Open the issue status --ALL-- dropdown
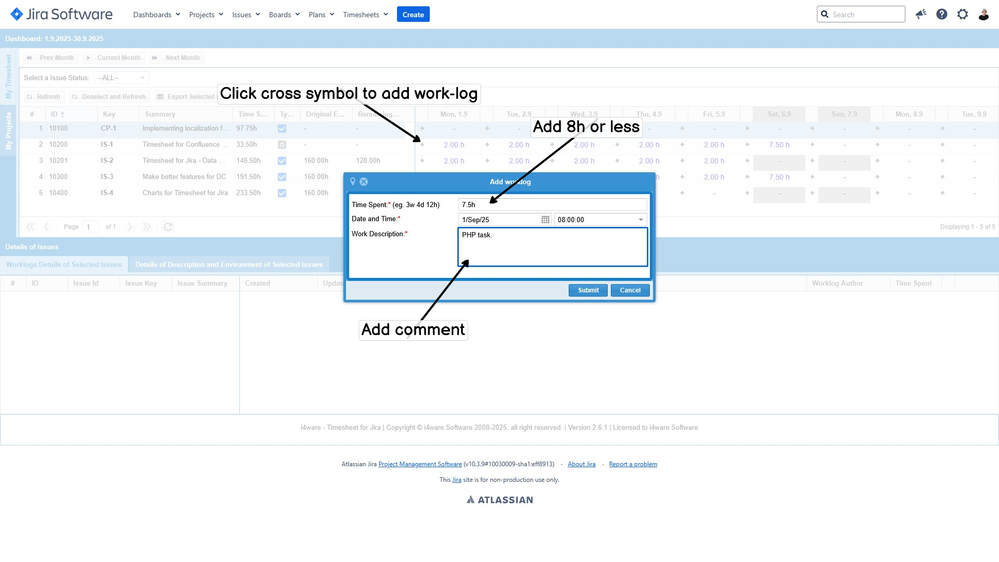The width and height of the screenshot is (999, 562). 121,78
